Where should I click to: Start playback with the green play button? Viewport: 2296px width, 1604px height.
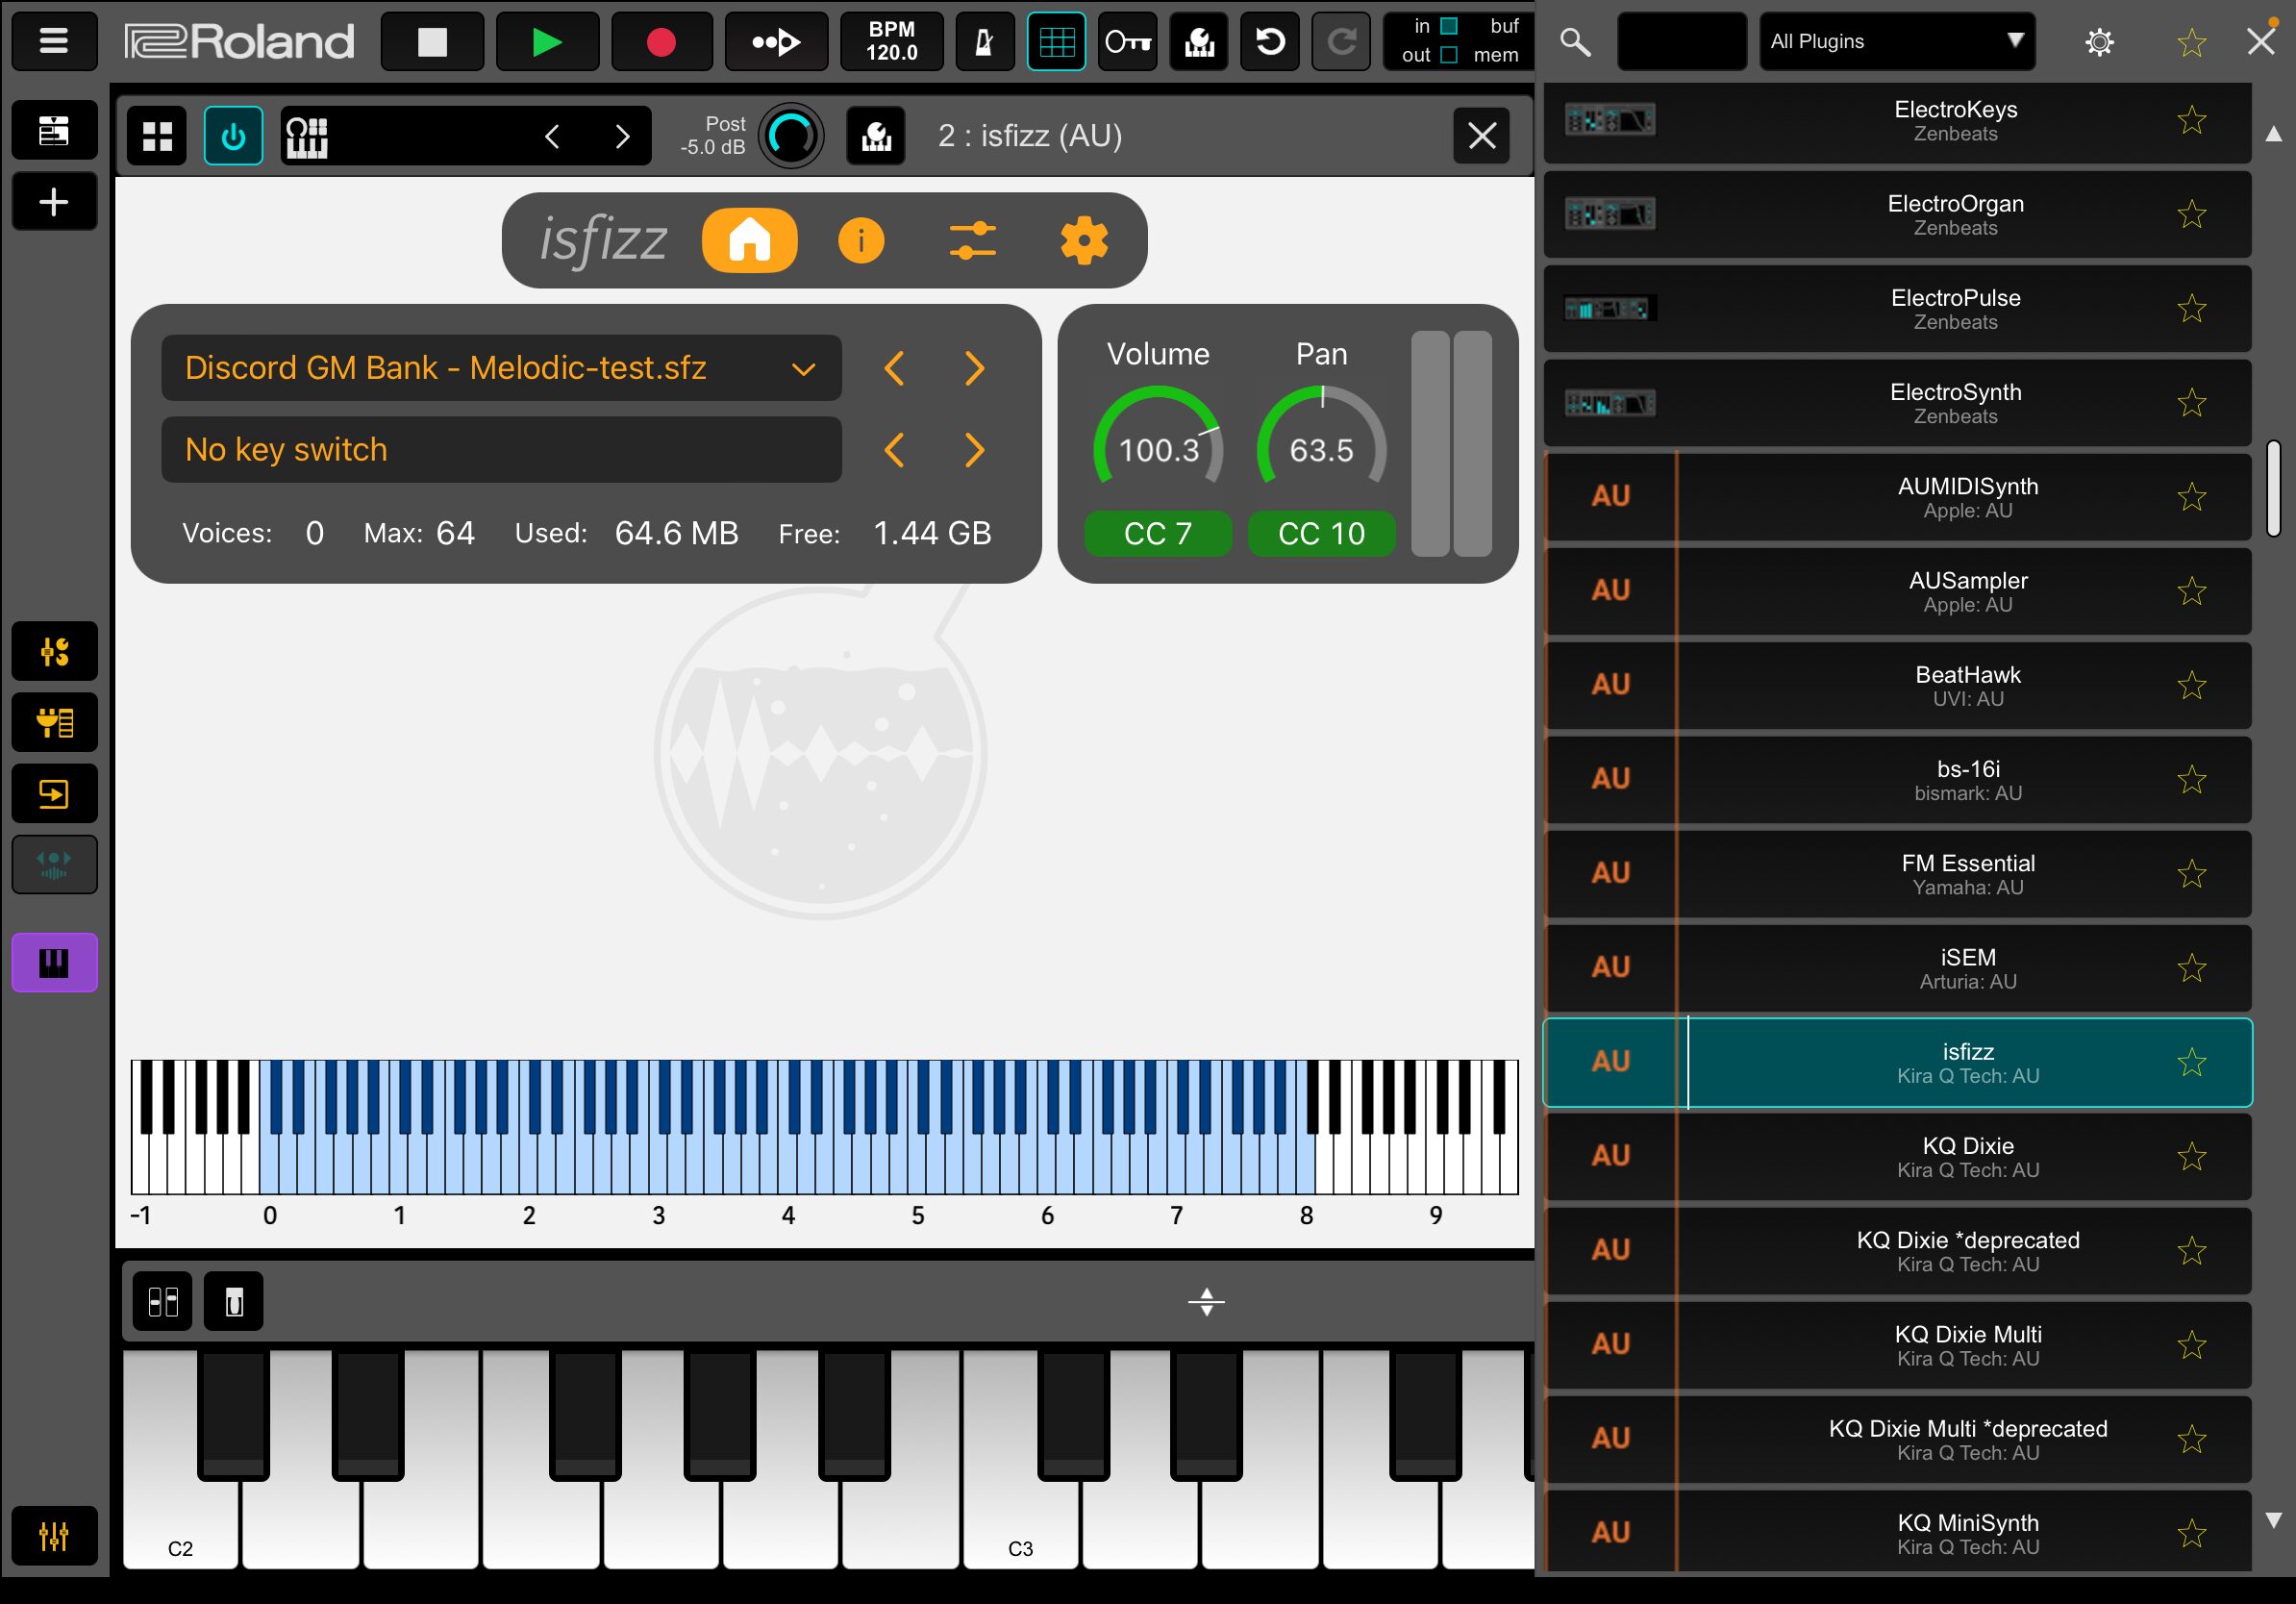pyautogui.click(x=547, y=41)
